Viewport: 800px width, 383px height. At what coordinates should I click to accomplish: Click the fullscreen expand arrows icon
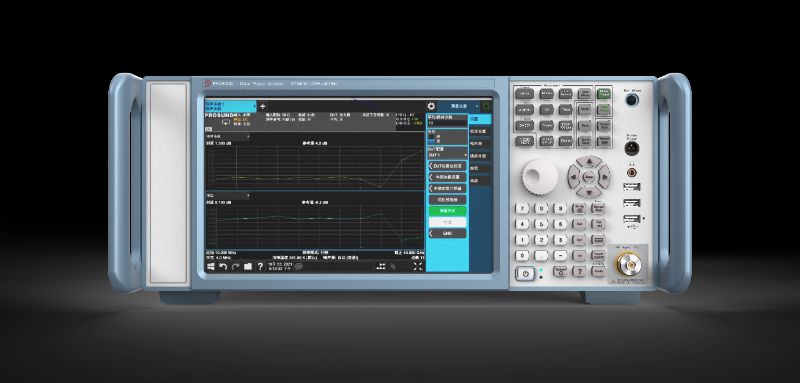tap(418, 266)
